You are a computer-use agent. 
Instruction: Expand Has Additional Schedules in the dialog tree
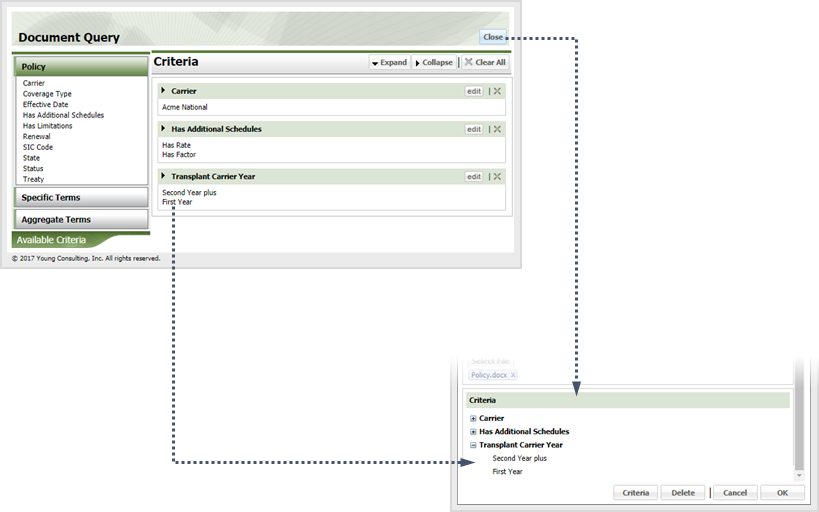click(x=473, y=431)
